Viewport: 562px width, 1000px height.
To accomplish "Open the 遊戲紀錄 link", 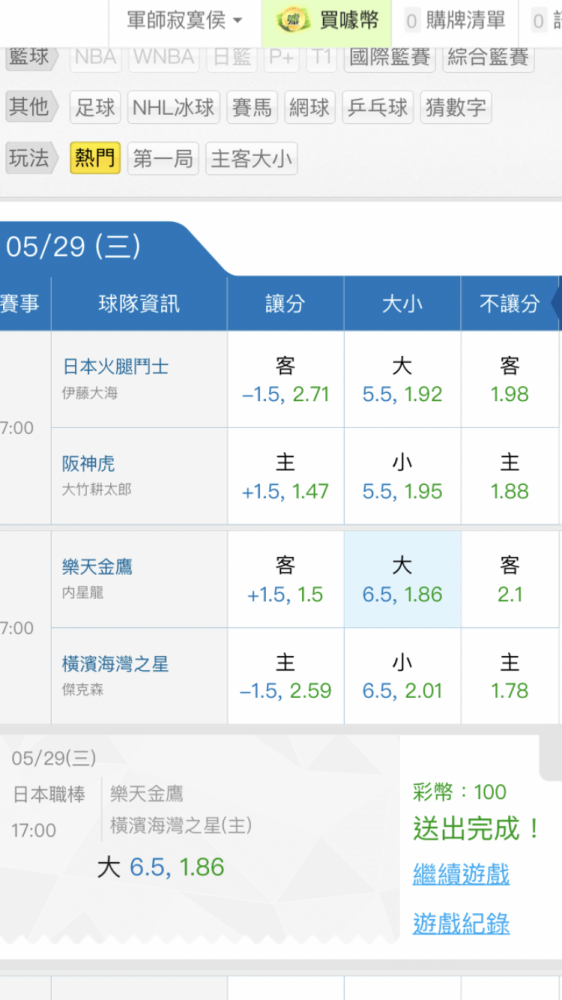I will pyautogui.click(x=461, y=923).
